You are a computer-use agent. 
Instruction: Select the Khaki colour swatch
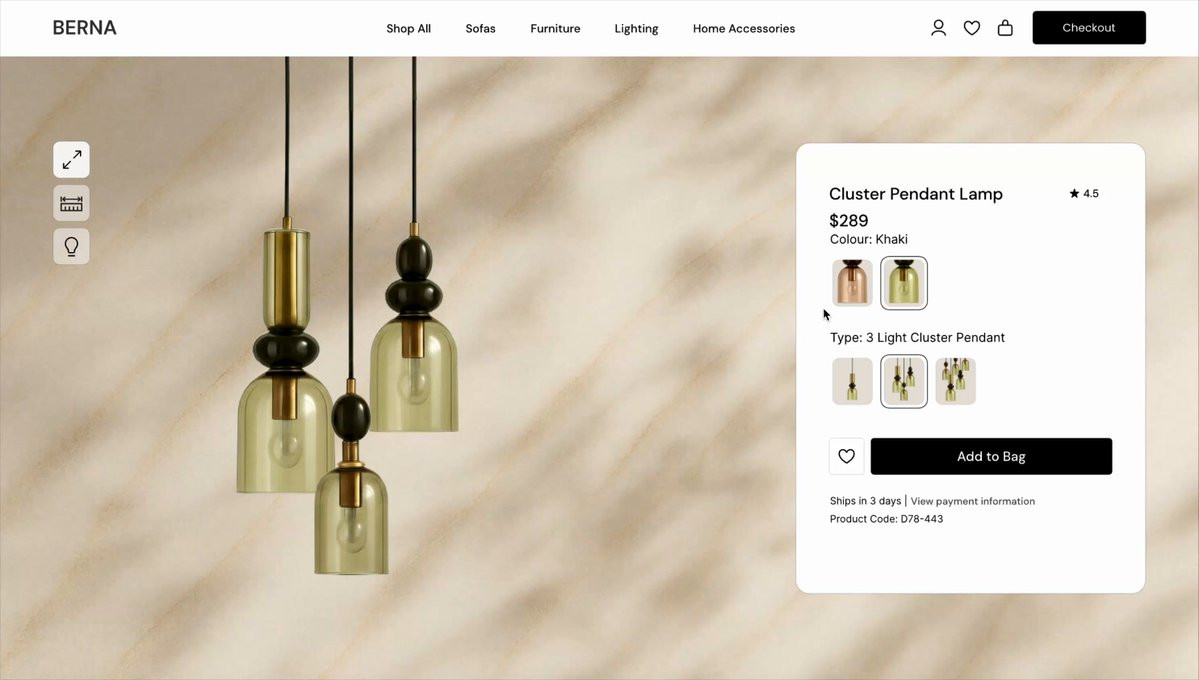(x=904, y=283)
